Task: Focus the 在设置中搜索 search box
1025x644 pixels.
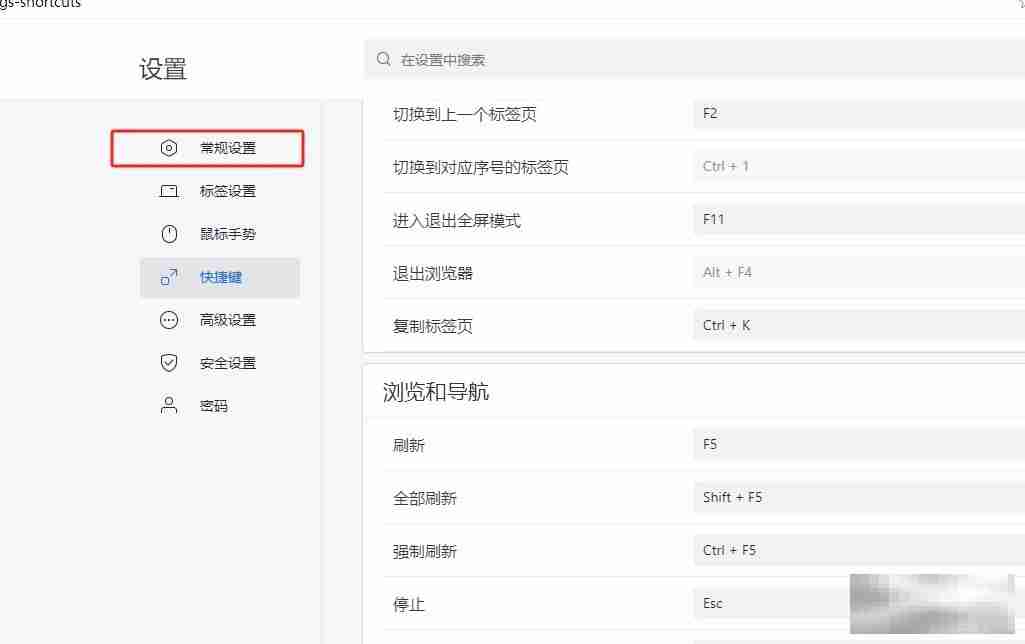Action: tap(694, 59)
